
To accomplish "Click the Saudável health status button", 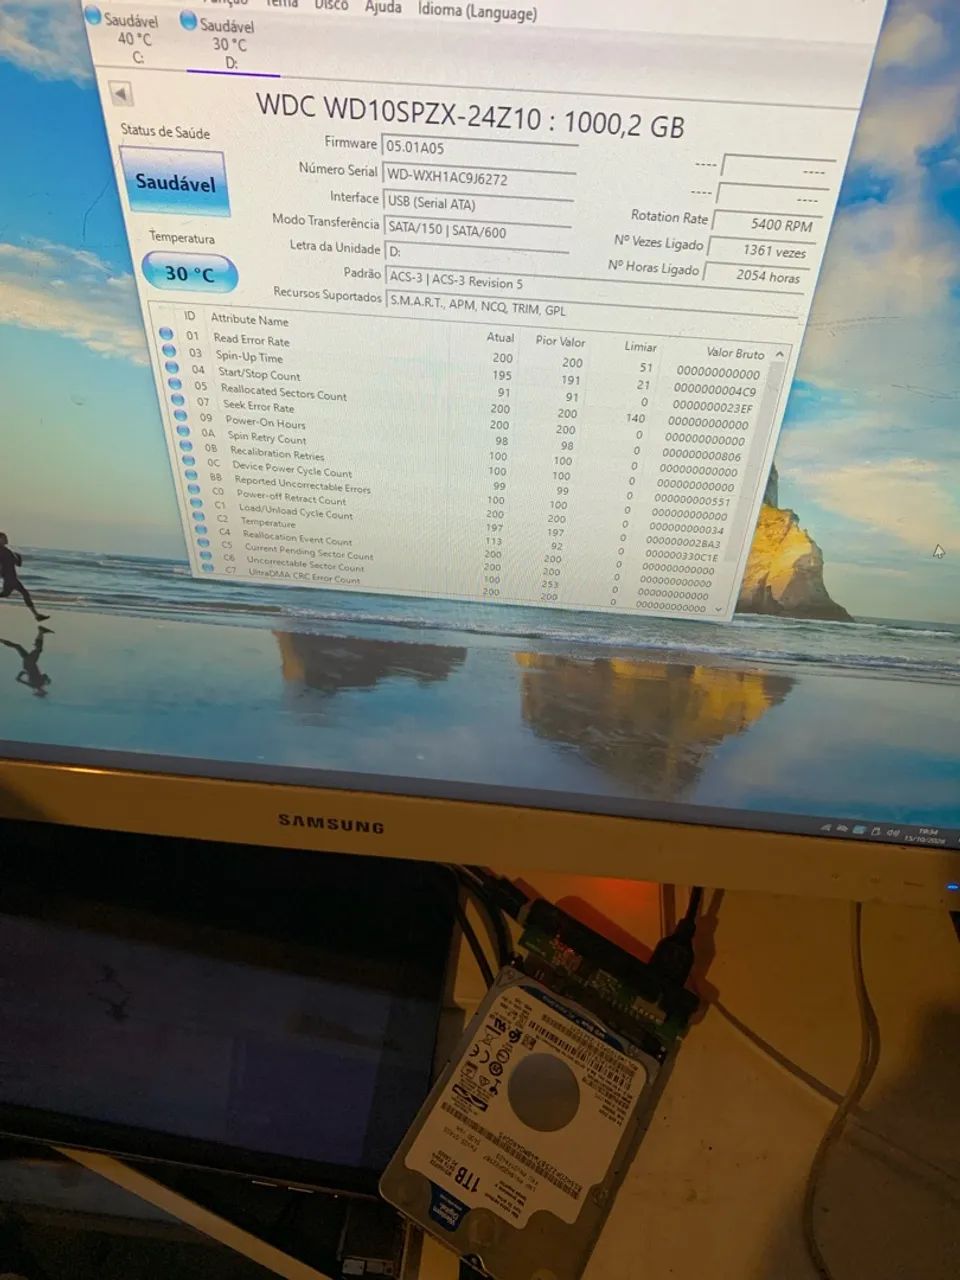I will (175, 182).
